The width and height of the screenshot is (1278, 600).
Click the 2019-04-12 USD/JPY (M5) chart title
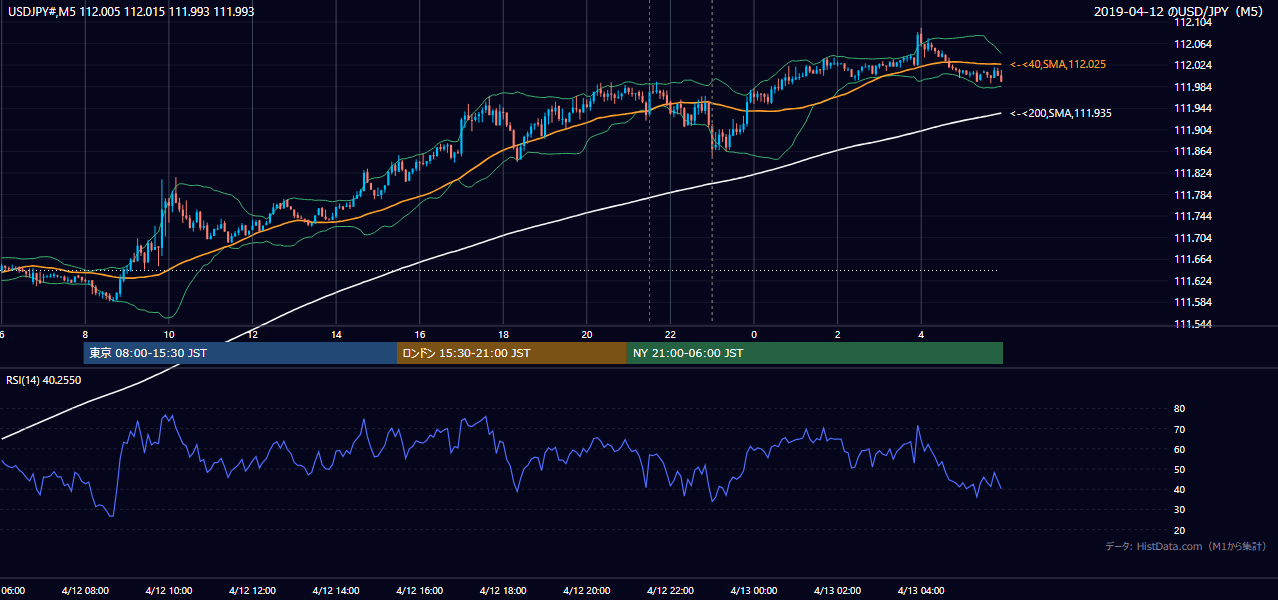point(1180,11)
